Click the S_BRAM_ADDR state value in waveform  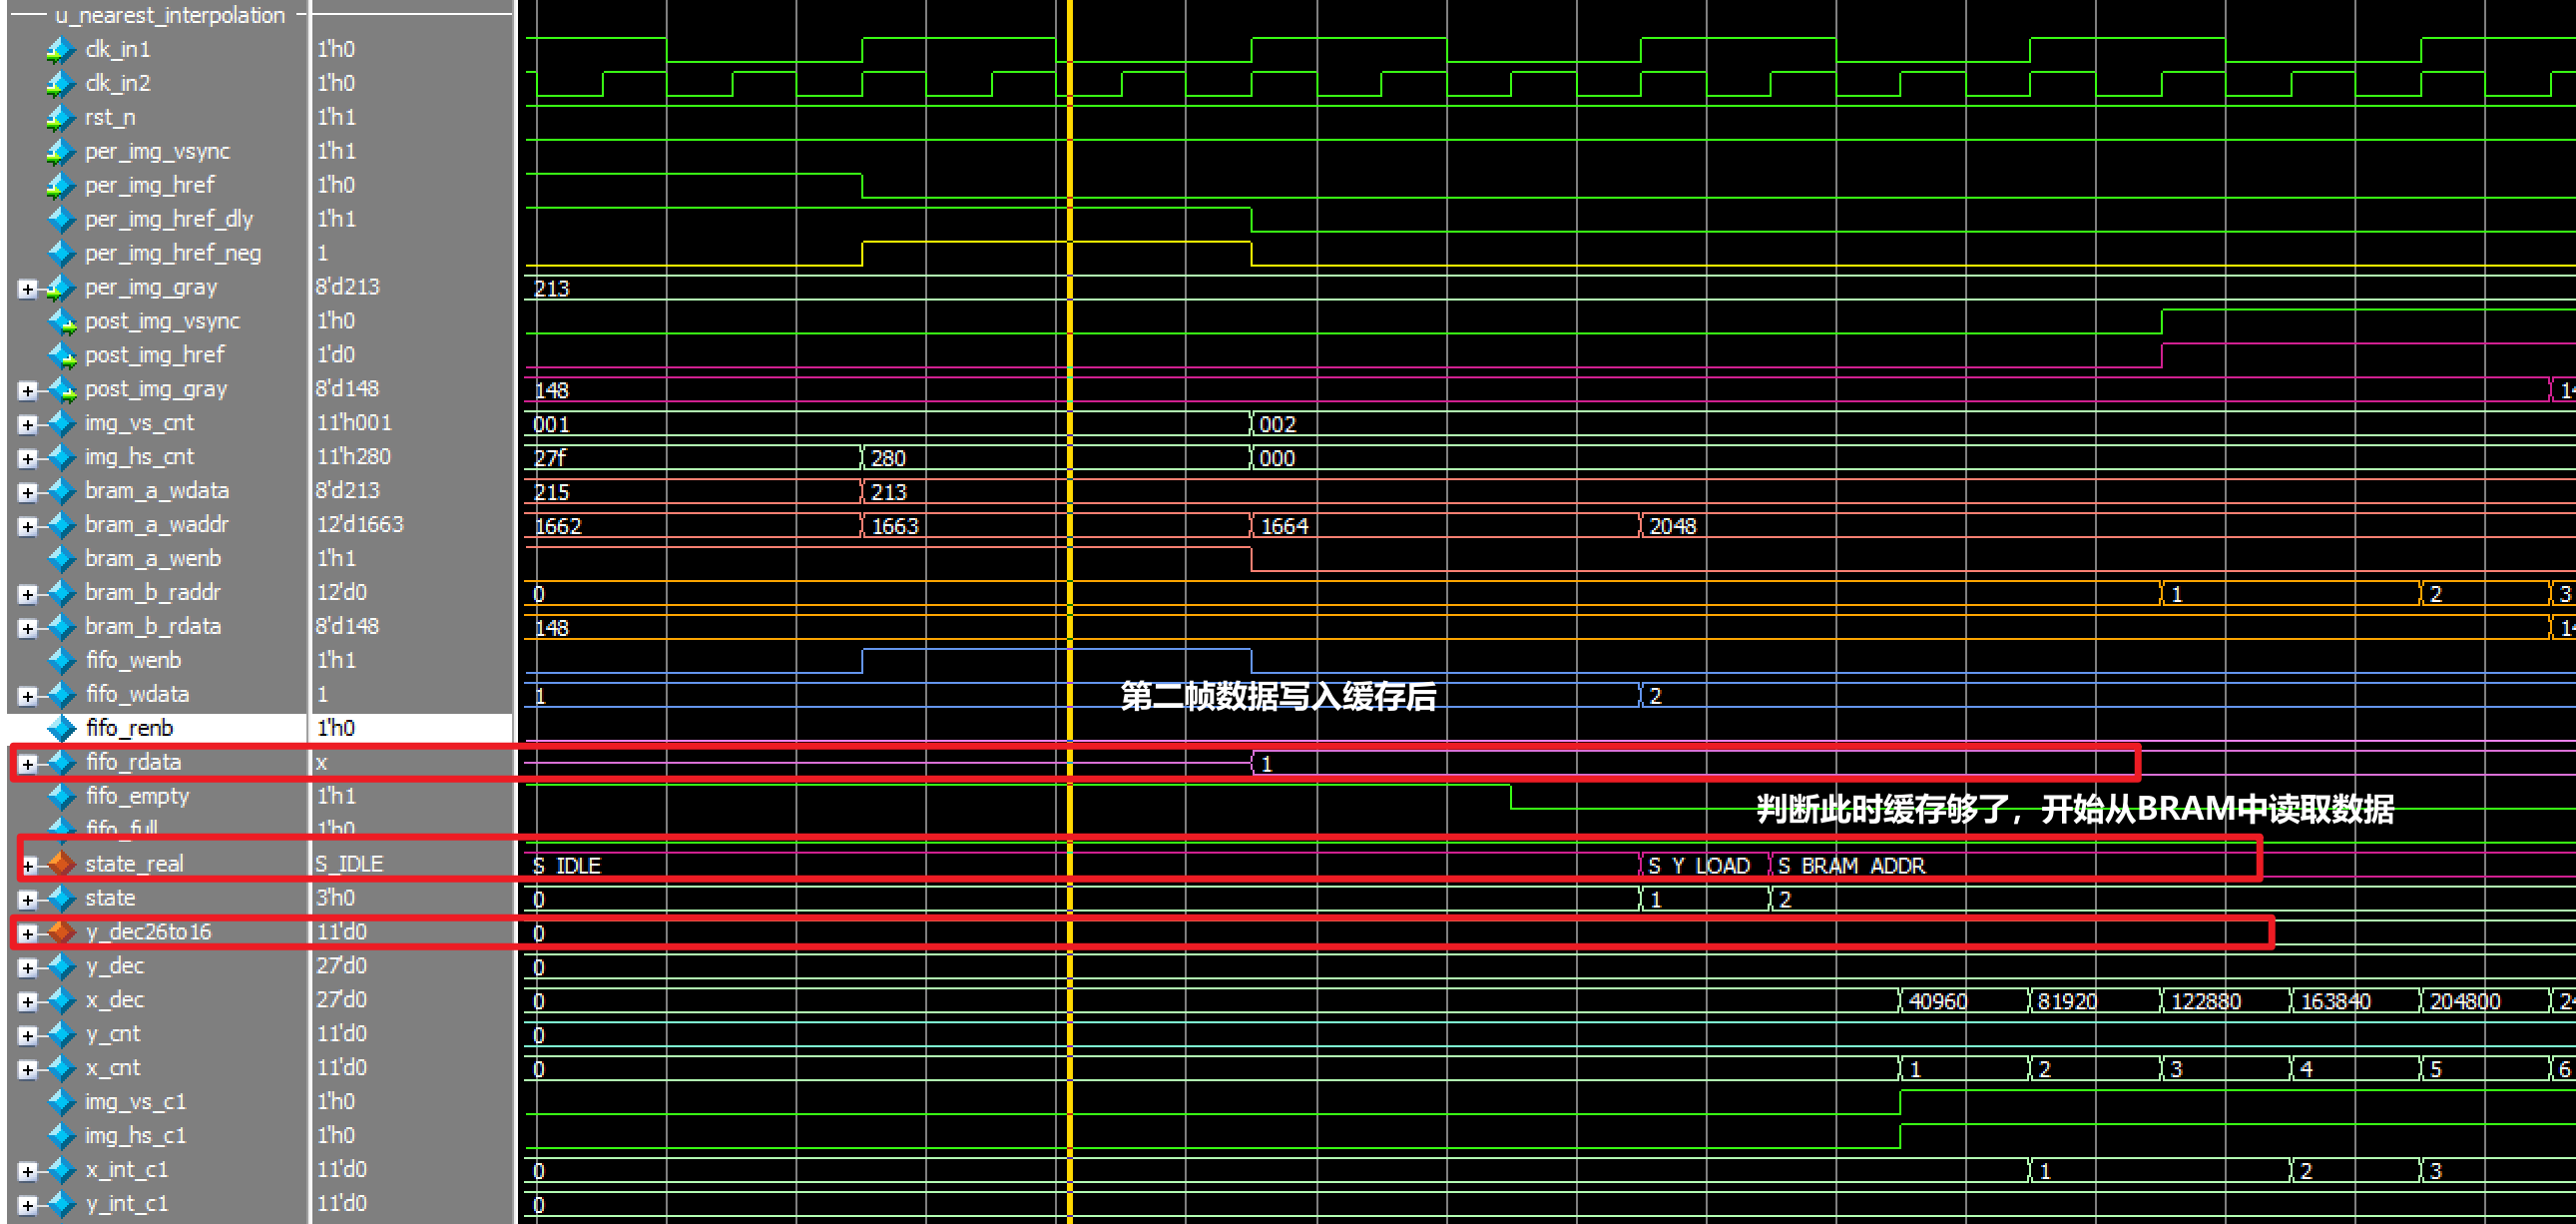pyautogui.click(x=1850, y=866)
